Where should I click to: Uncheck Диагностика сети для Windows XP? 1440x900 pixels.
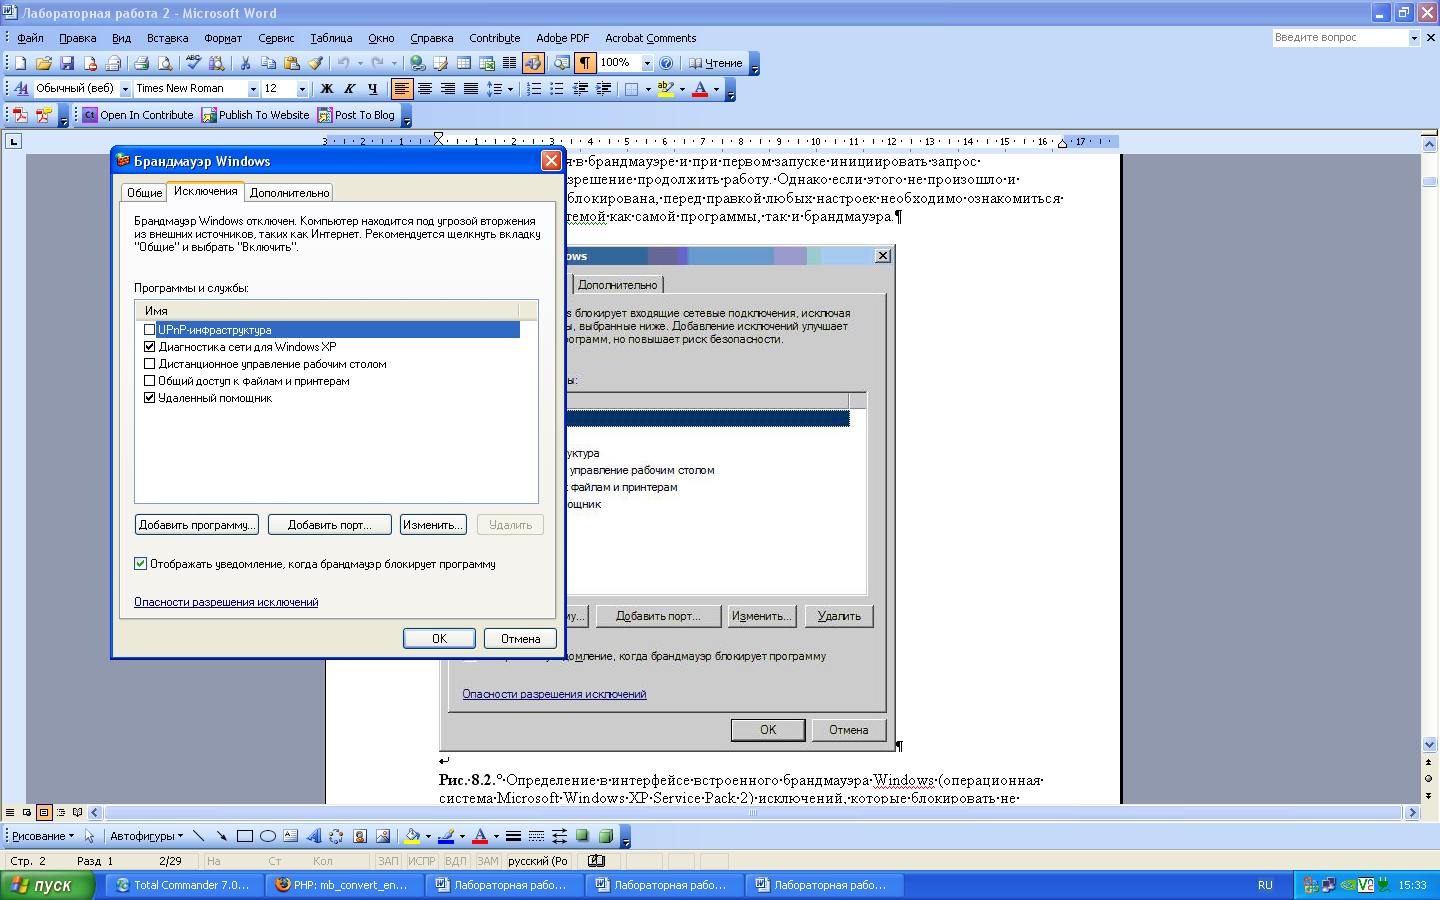pyautogui.click(x=150, y=347)
